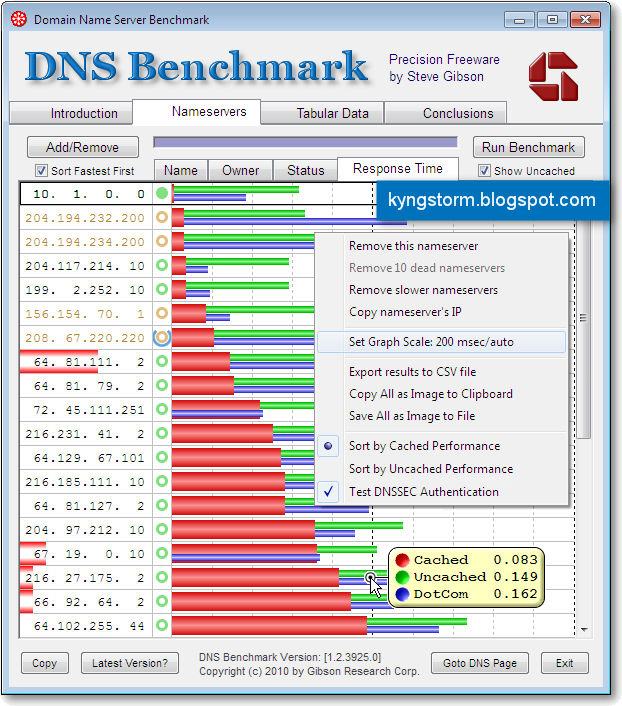Viewport: 622px width, 706px height.
Task: Open the Introduction tab
Action: tap(71, 113)
